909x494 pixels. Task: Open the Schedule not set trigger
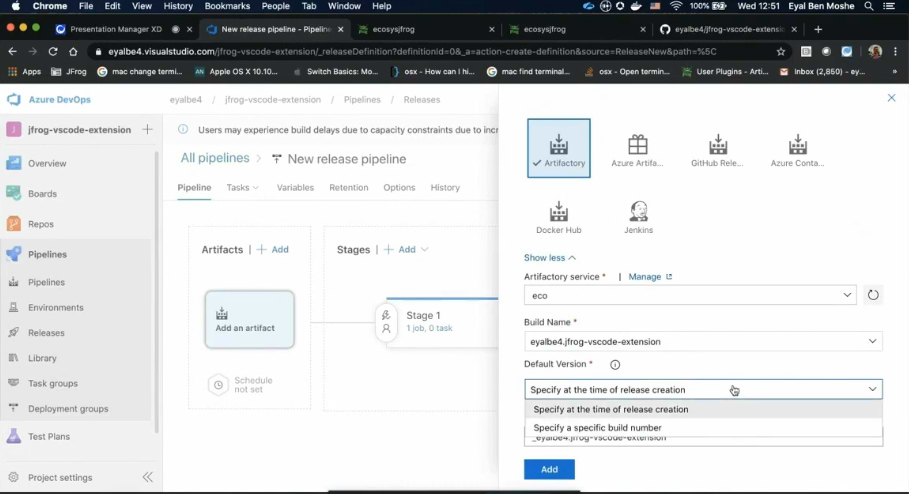tap(241, 384)
